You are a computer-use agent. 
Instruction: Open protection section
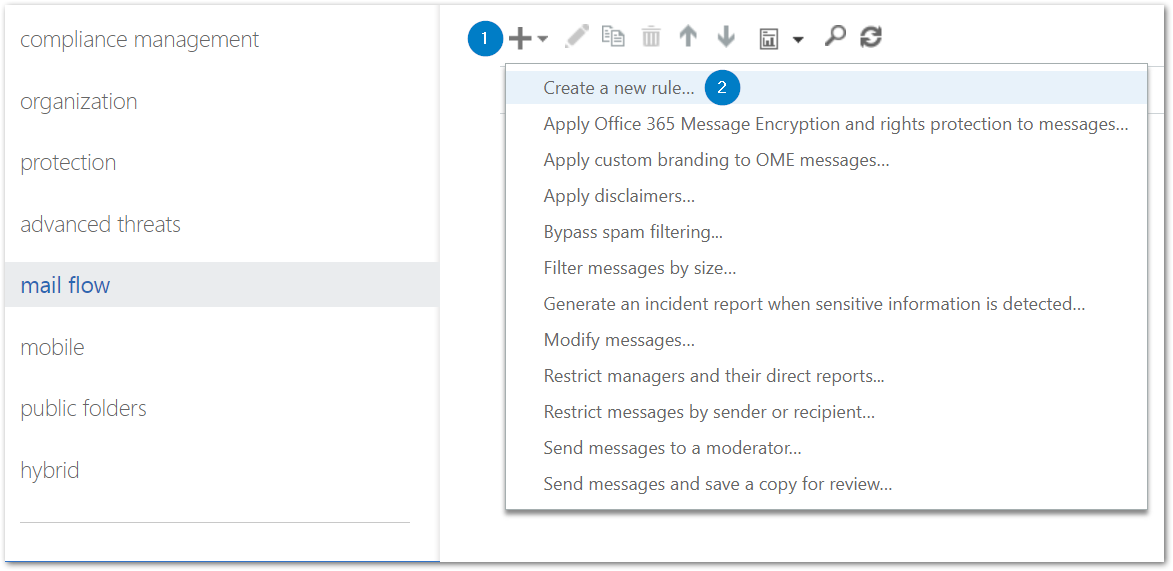68,163
